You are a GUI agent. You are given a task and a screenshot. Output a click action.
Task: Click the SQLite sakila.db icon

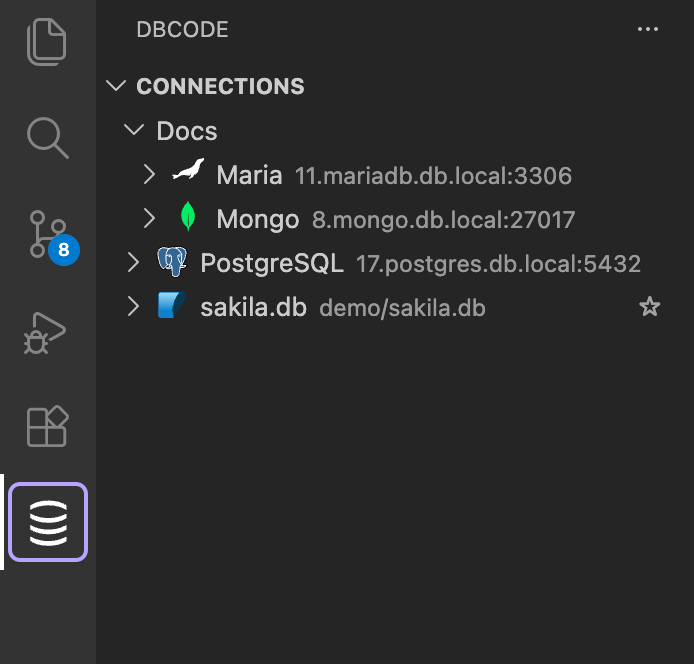172,305
